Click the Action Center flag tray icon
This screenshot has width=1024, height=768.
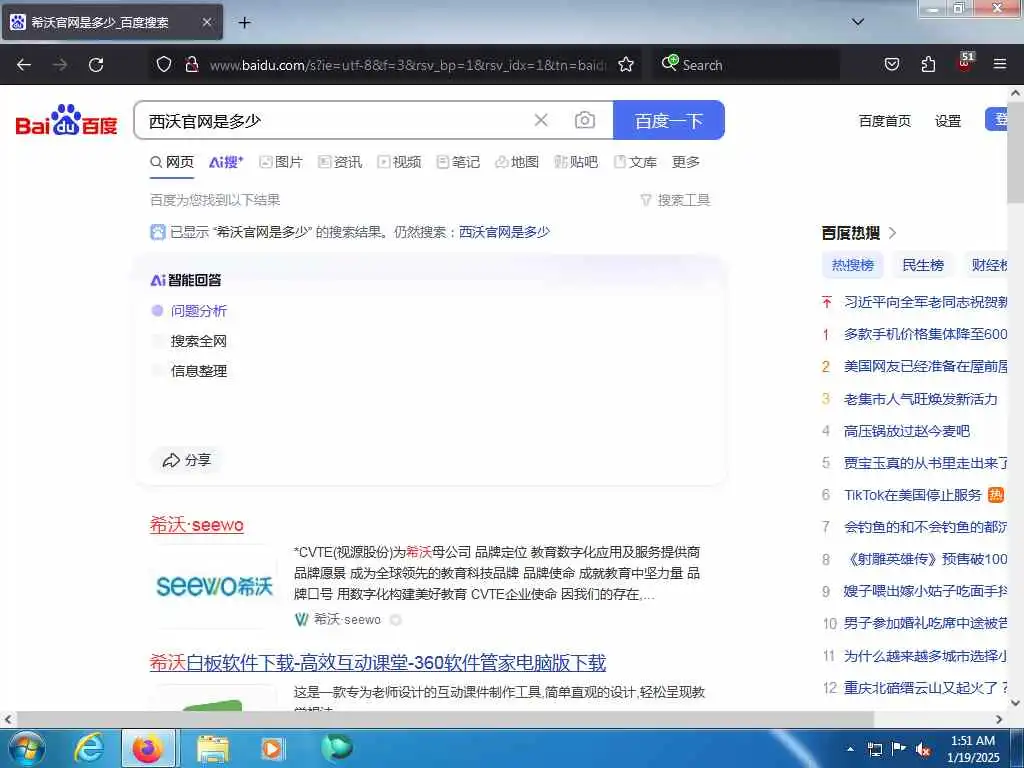click(x=899, y=749)
